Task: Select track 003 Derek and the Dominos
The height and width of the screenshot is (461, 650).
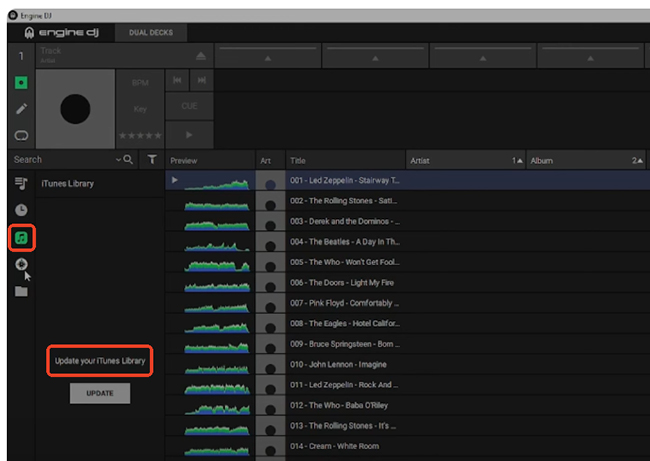Action: click(x=407, y=221)
